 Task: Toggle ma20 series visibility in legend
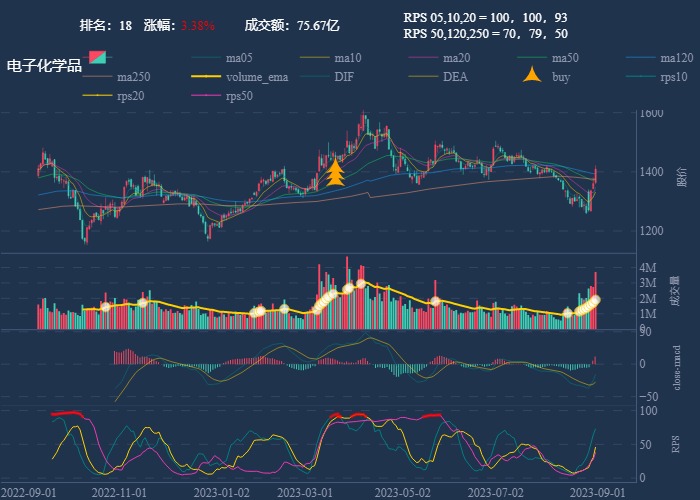click(424, 57)
